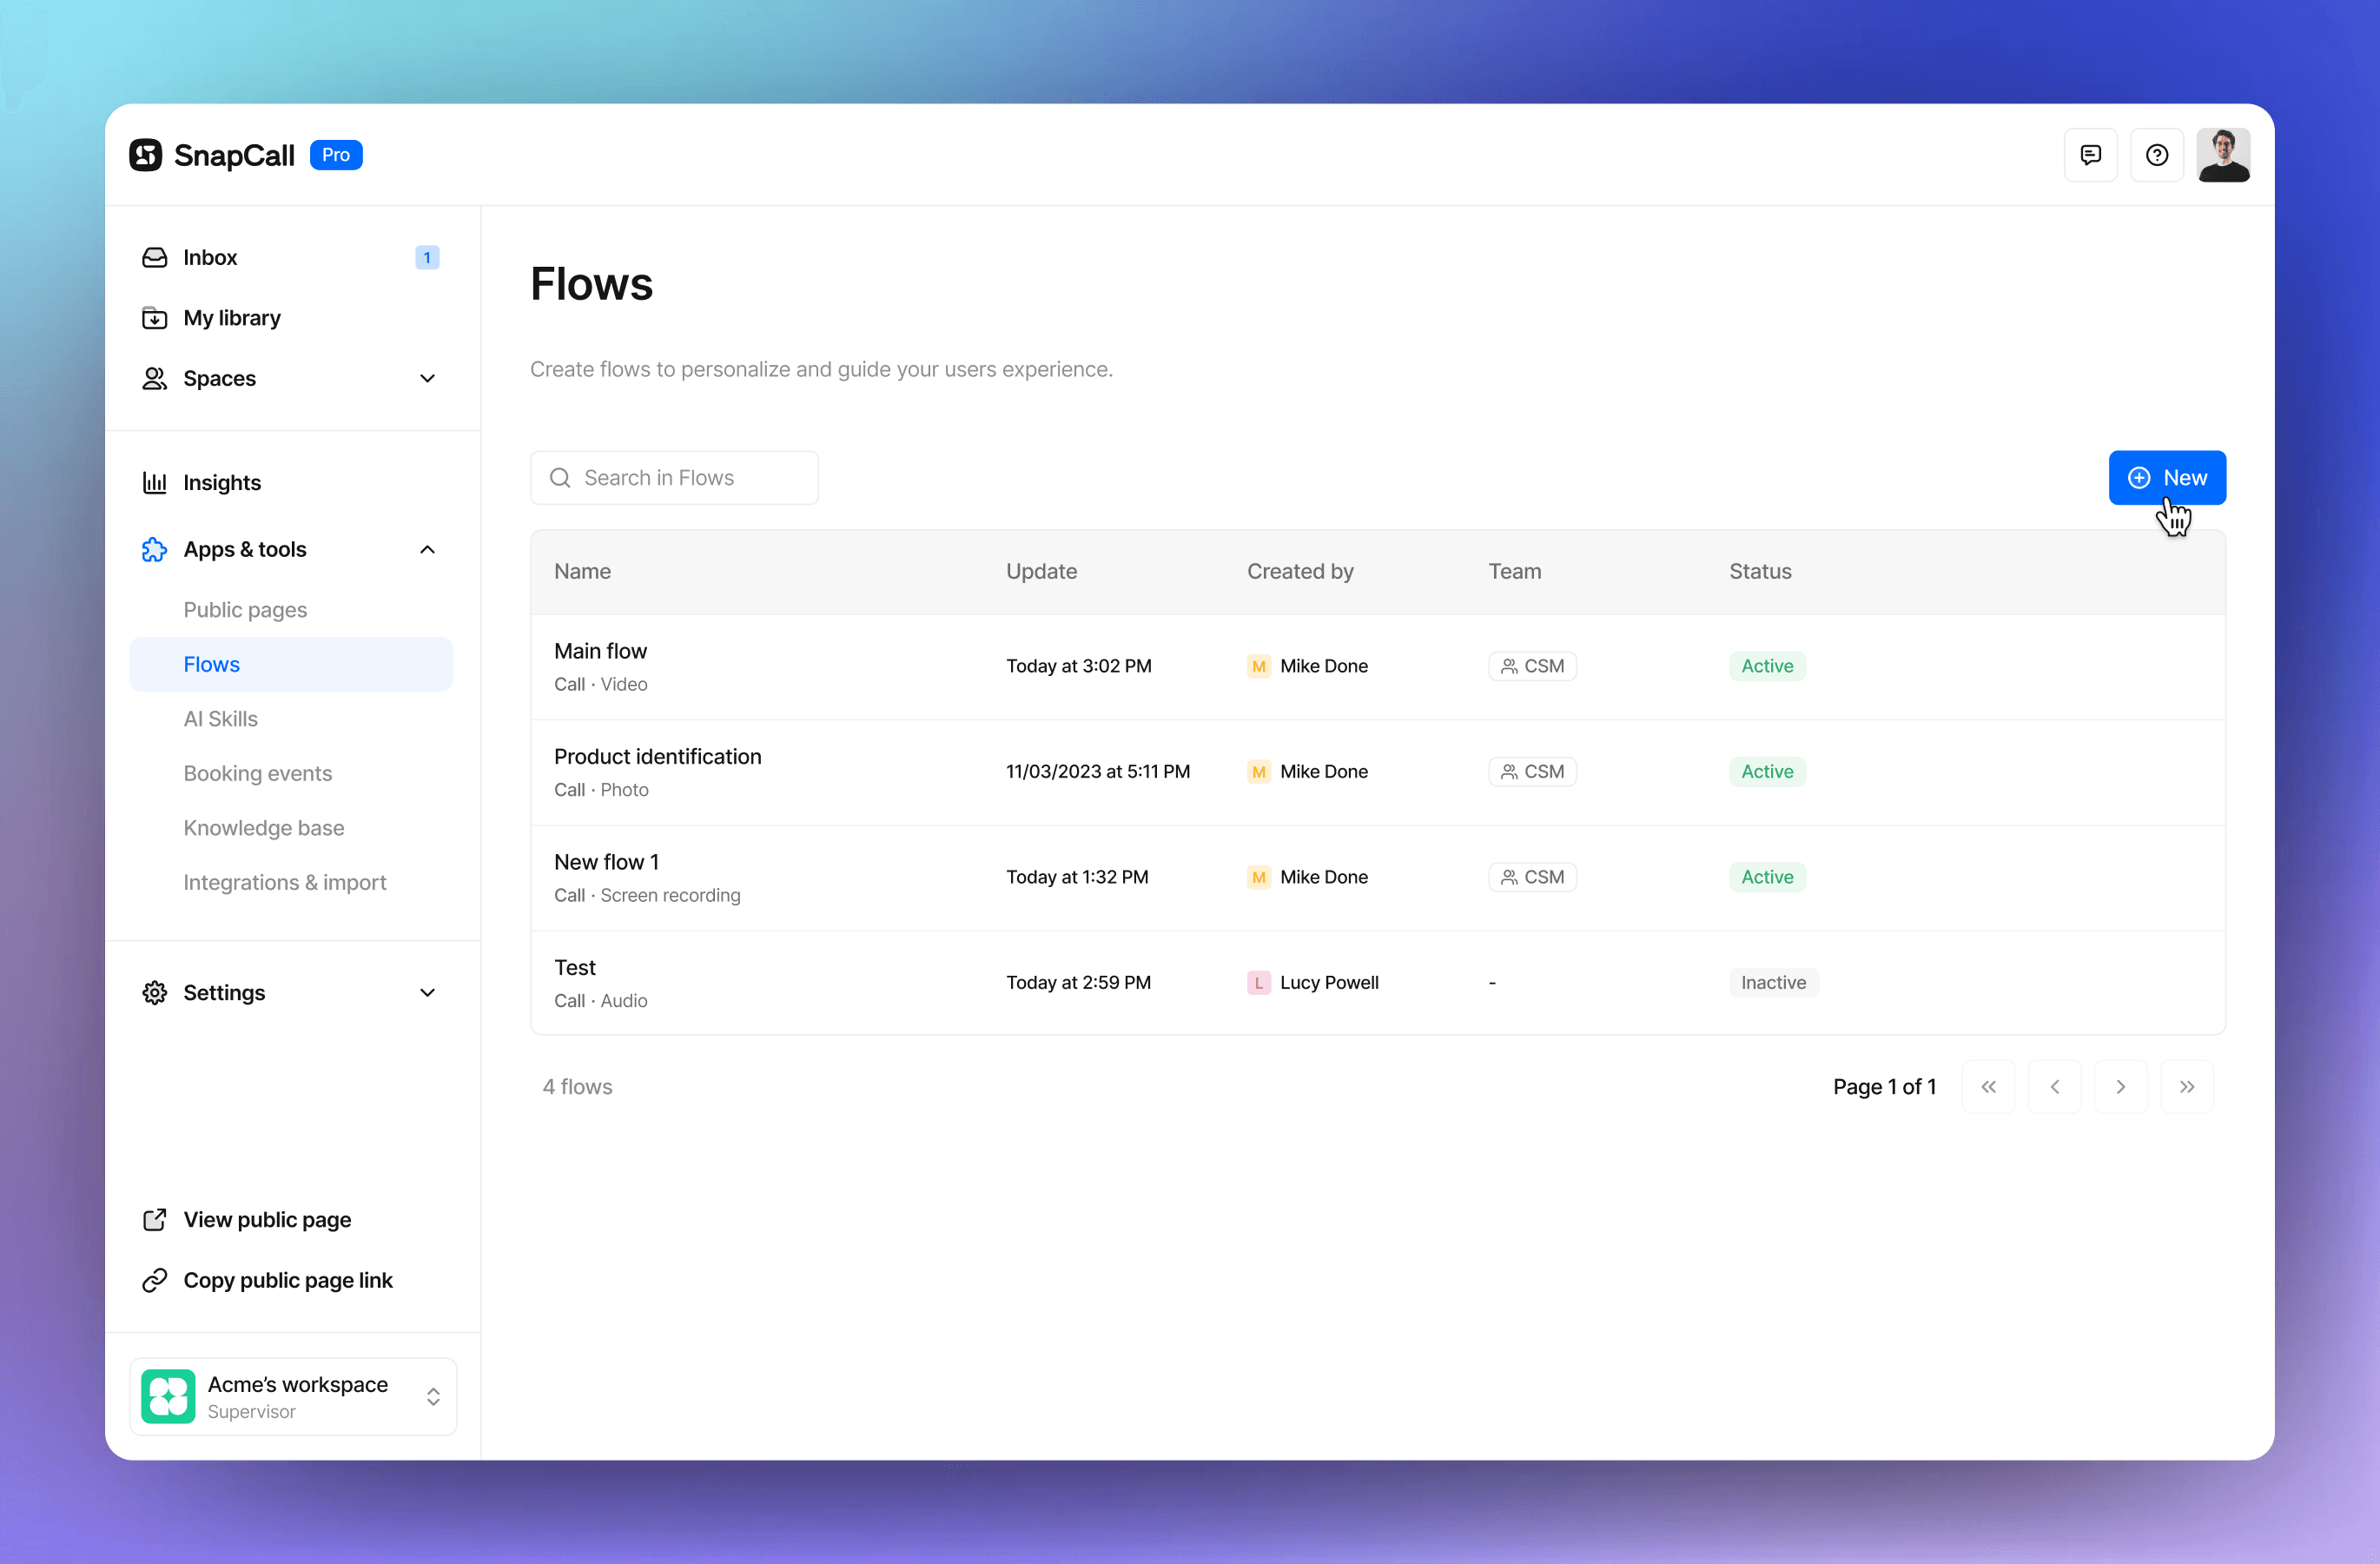Viewport: 2380px width, 1564px height.
Task: Click the New flow button
Action: pos(2166,478)
